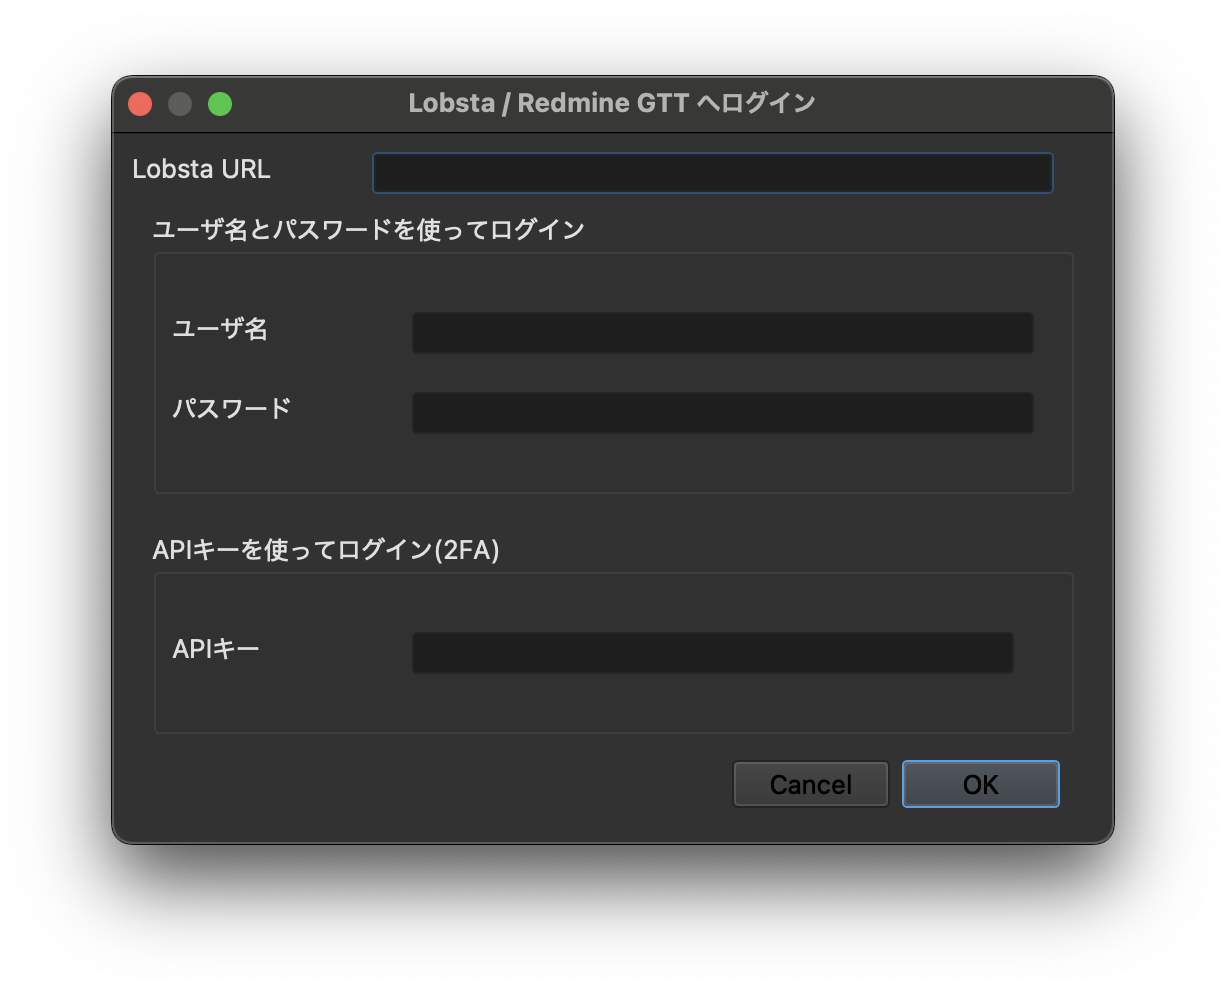The image size is (1226, 992).
Task: Dismiss the dialog with Cancel
Action: coord(810,784)
